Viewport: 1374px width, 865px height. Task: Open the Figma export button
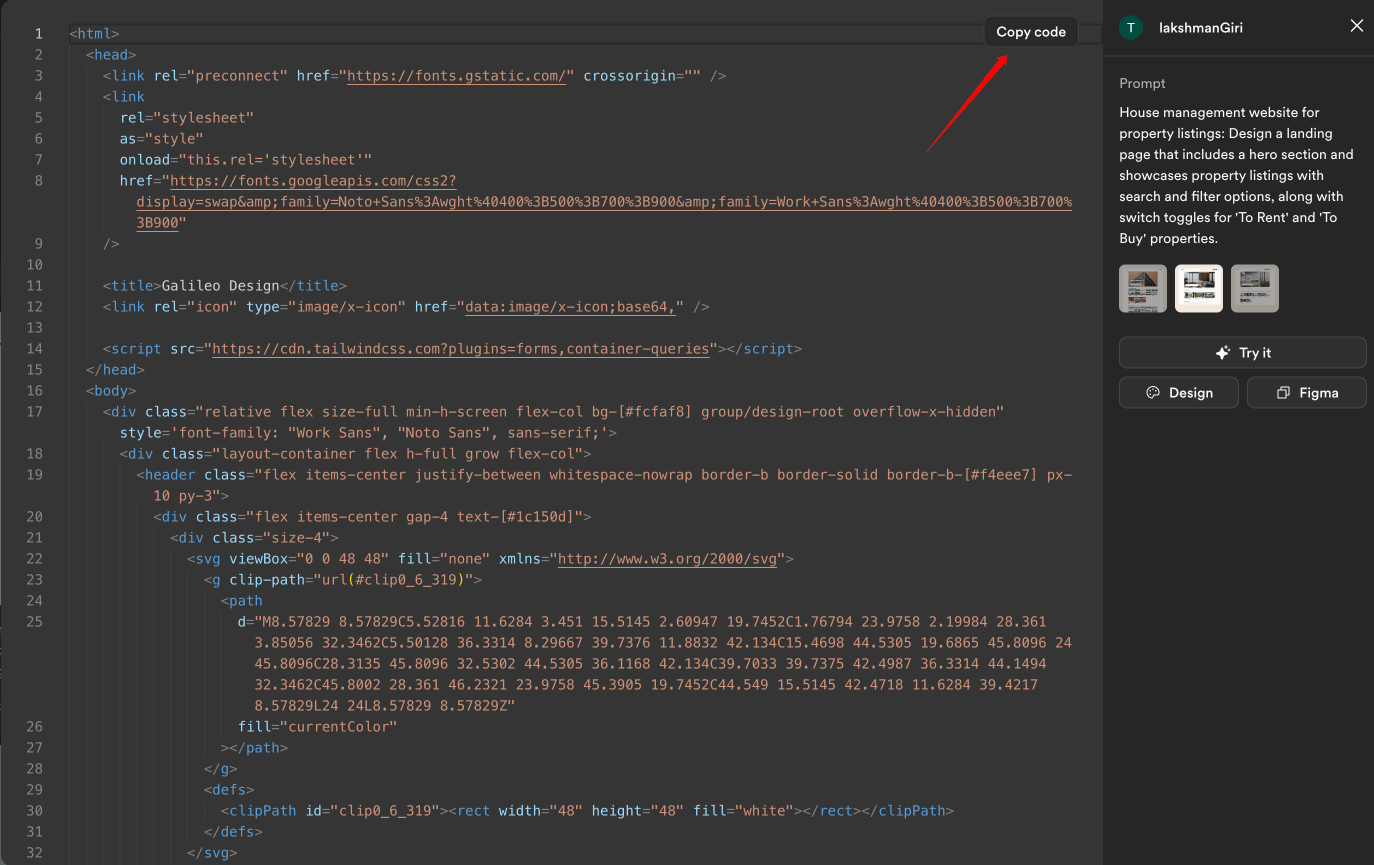1306,392
